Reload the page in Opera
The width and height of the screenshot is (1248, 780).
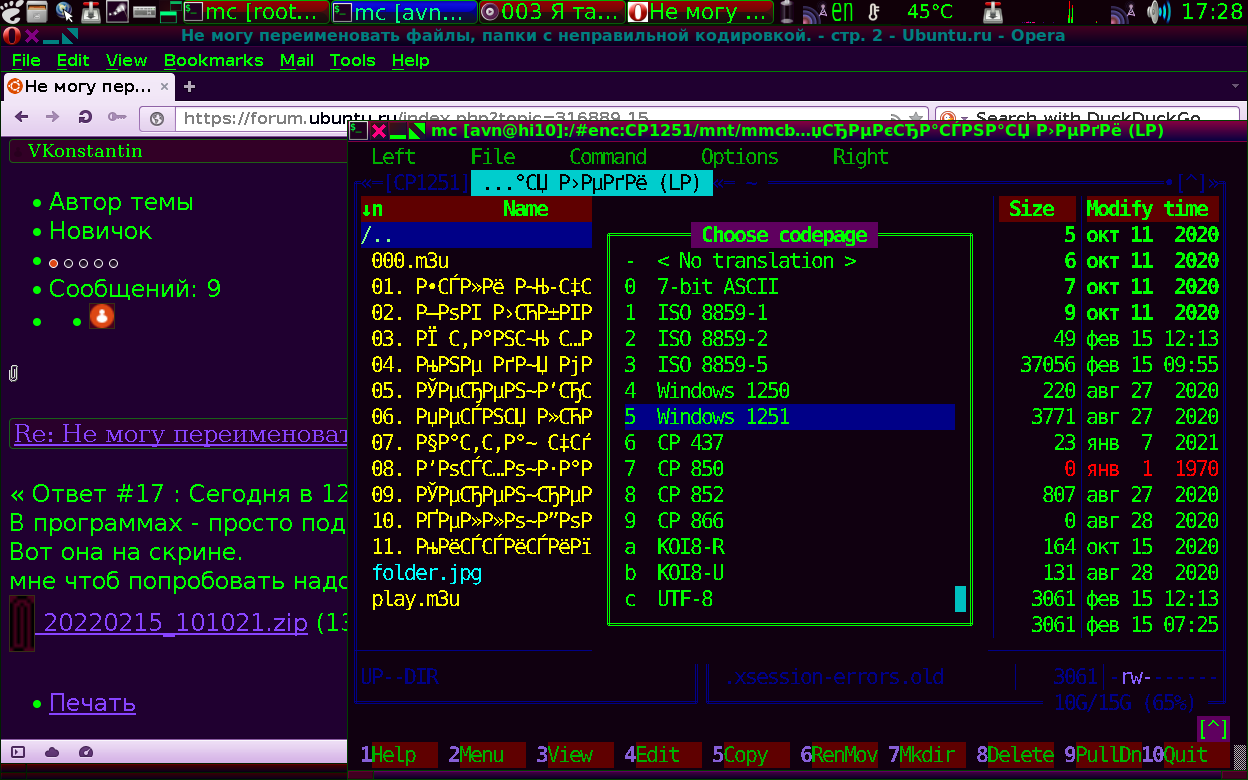tap(85, 118)
